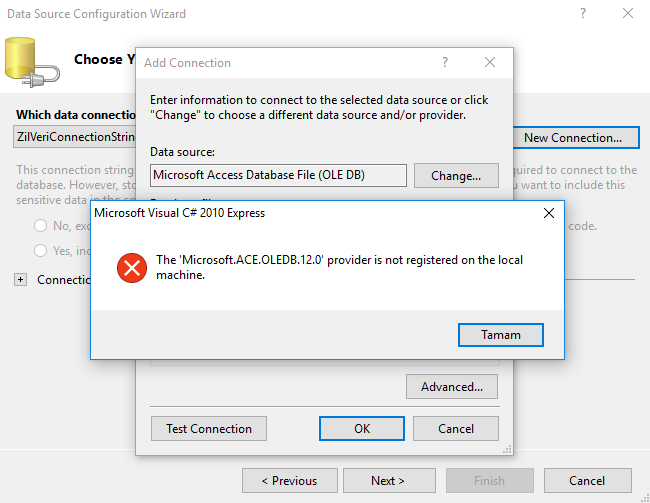Click the resize grip of Add Connection dialog
650x503 pixels.
pyautogui.click(x=507, y=450)
